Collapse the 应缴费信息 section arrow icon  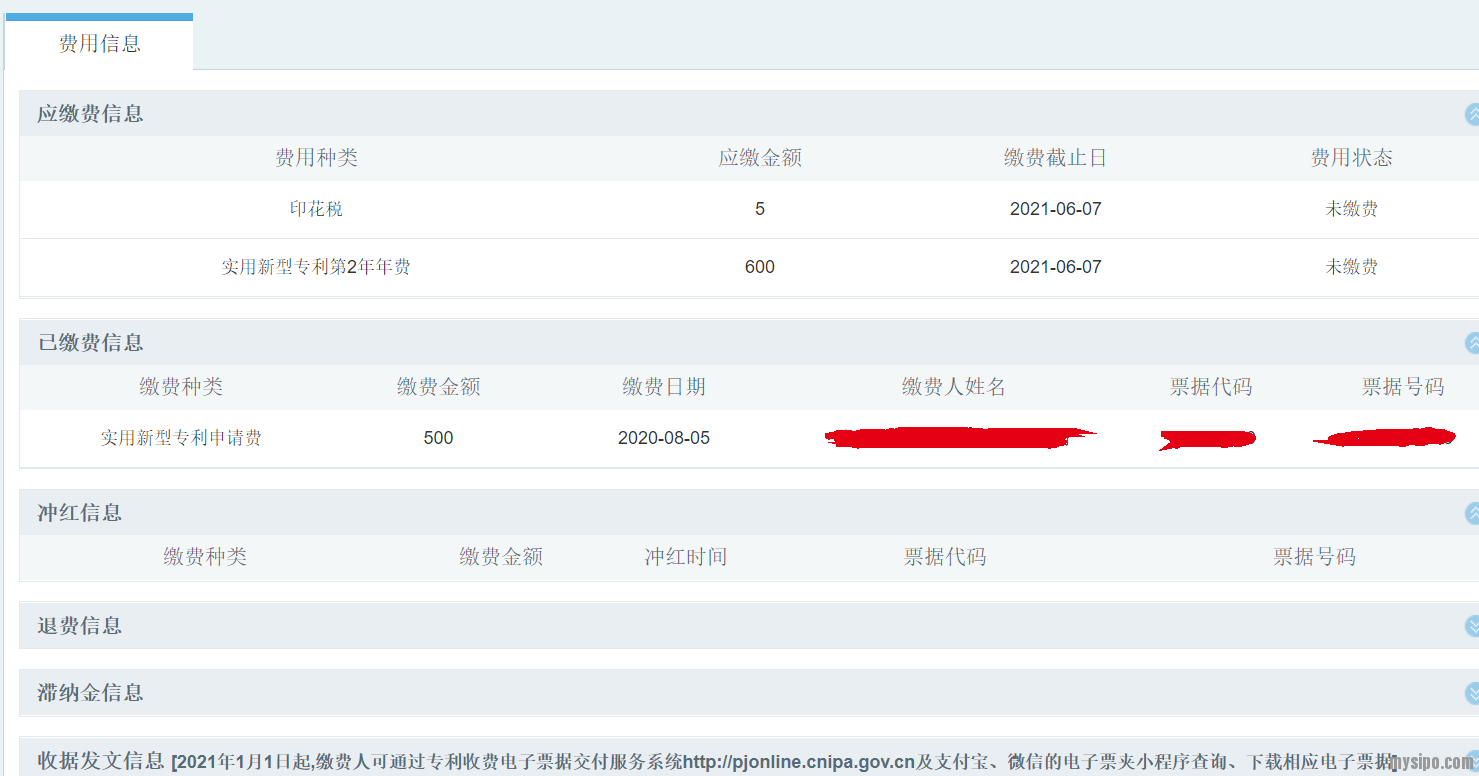(x=1472, y=114)
